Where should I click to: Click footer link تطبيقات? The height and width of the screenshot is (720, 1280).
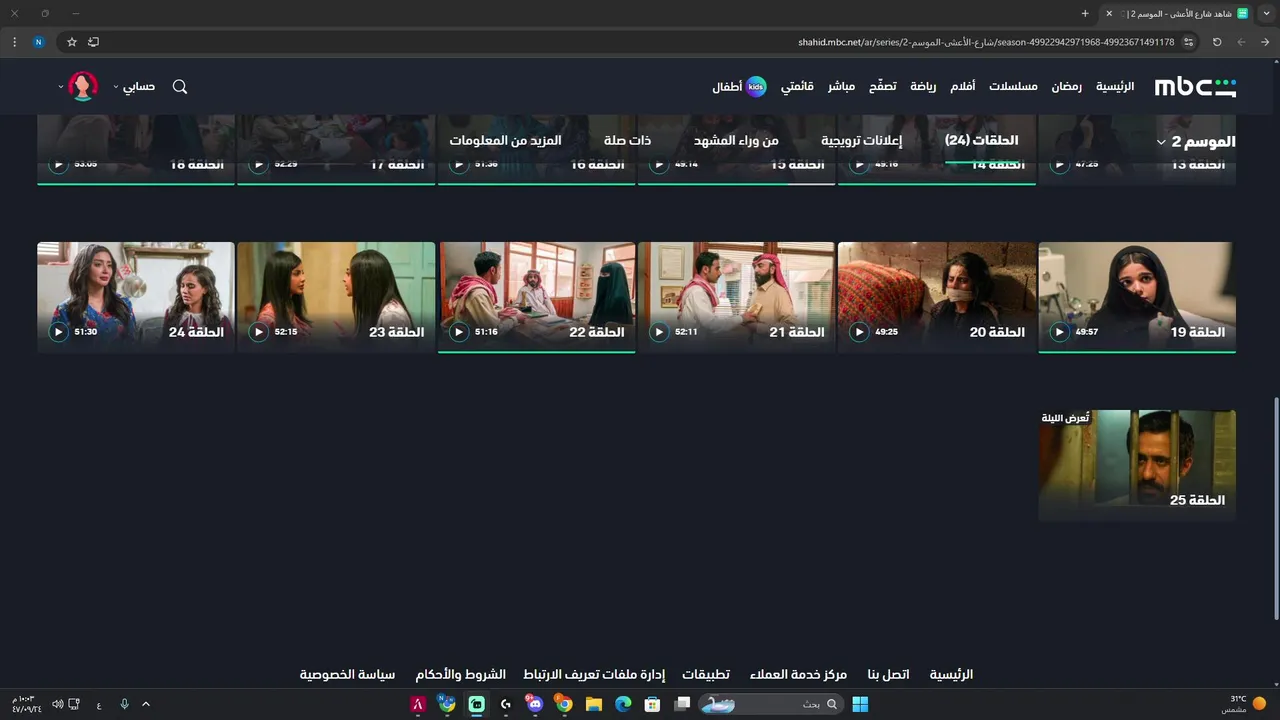tap(706, 675)
